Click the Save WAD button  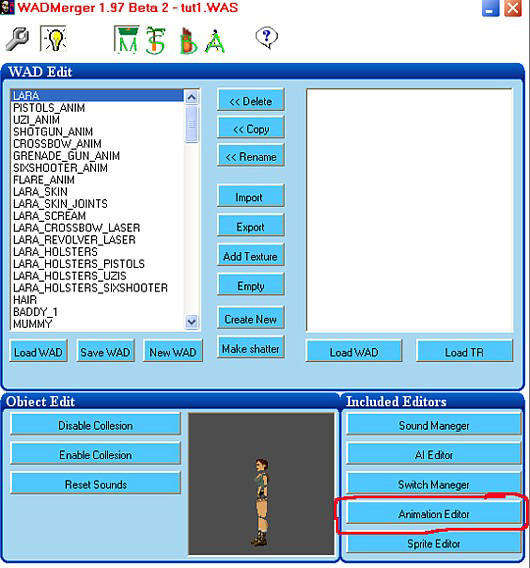[105, 351]
